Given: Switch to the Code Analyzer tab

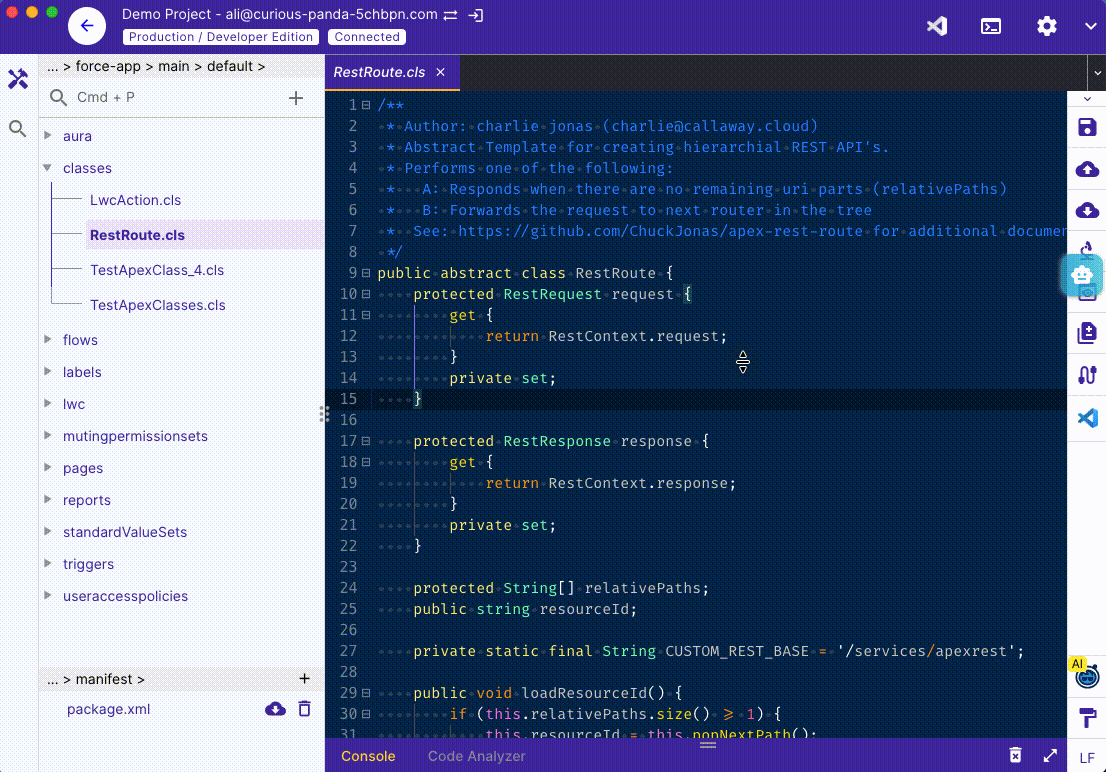Looking at the screenshot, I should [477, 756].
